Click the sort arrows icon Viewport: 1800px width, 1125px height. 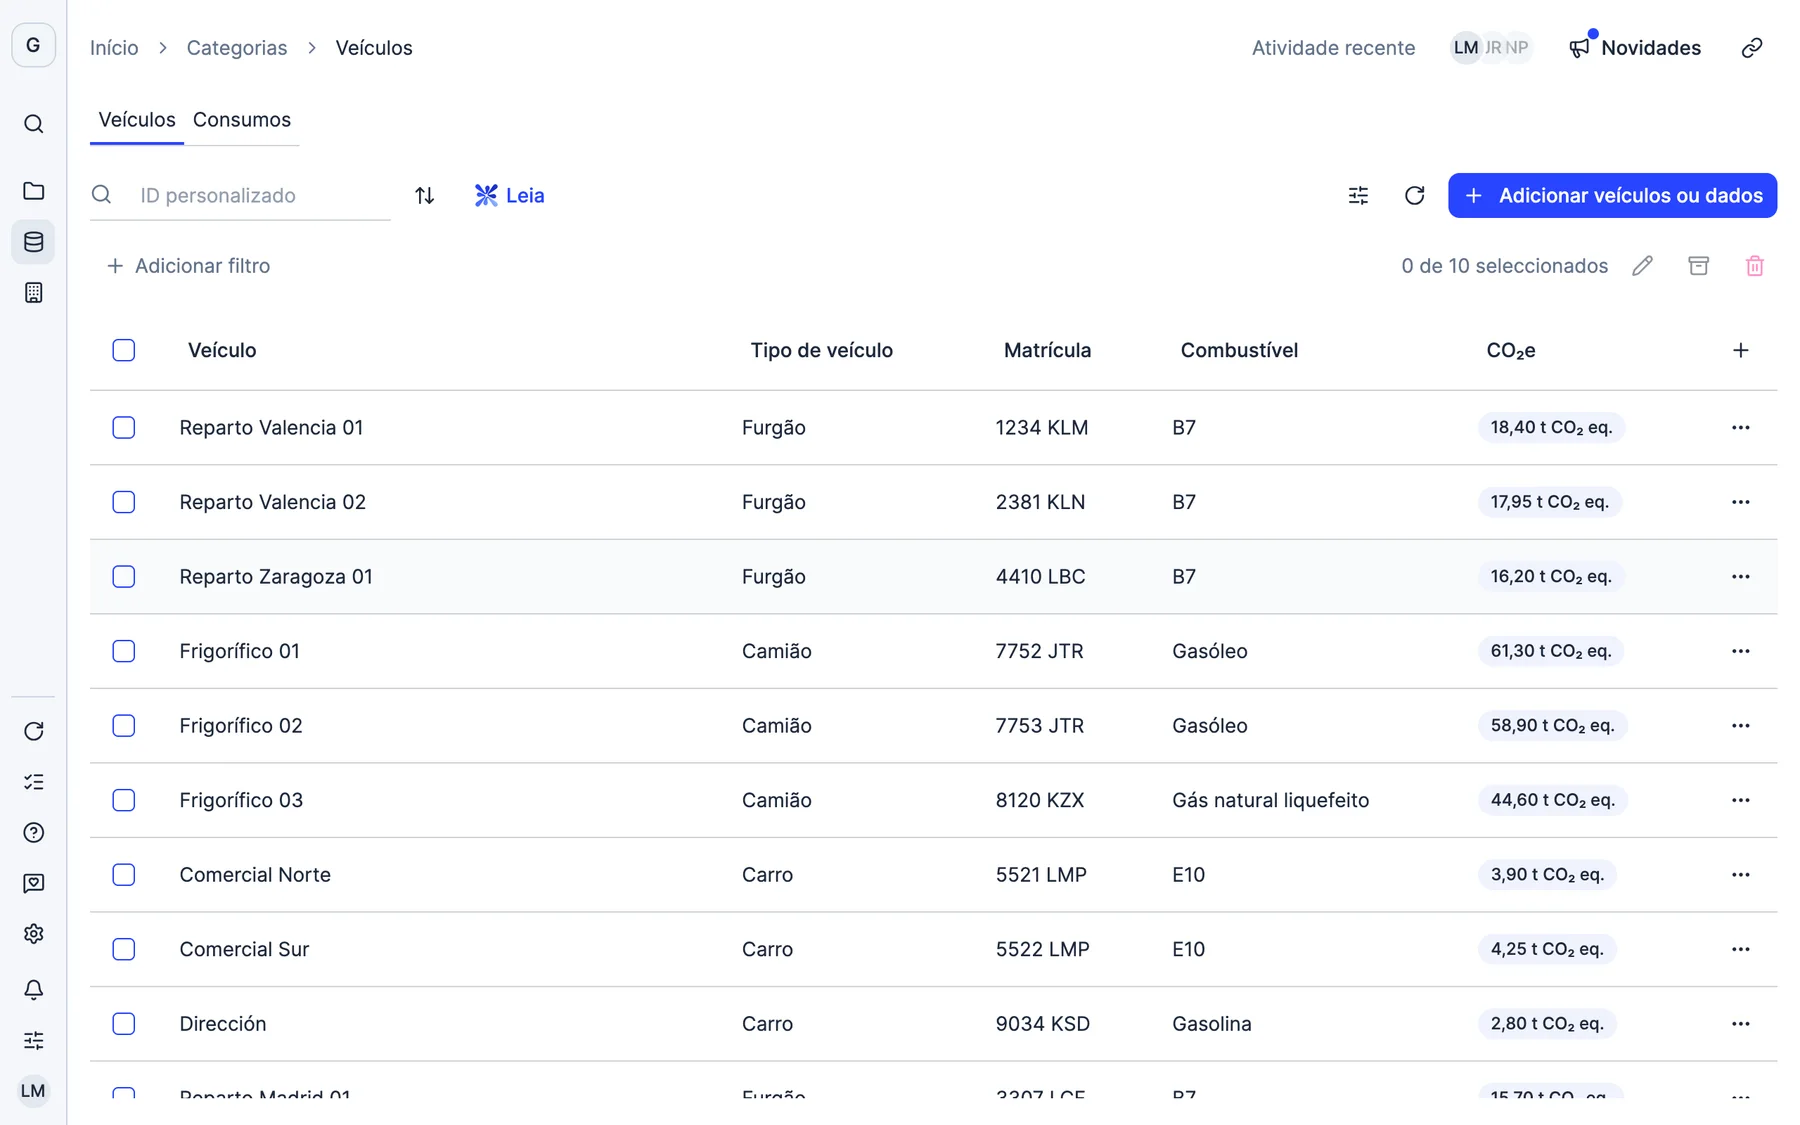pyautogui.click(x=424, y=195)
